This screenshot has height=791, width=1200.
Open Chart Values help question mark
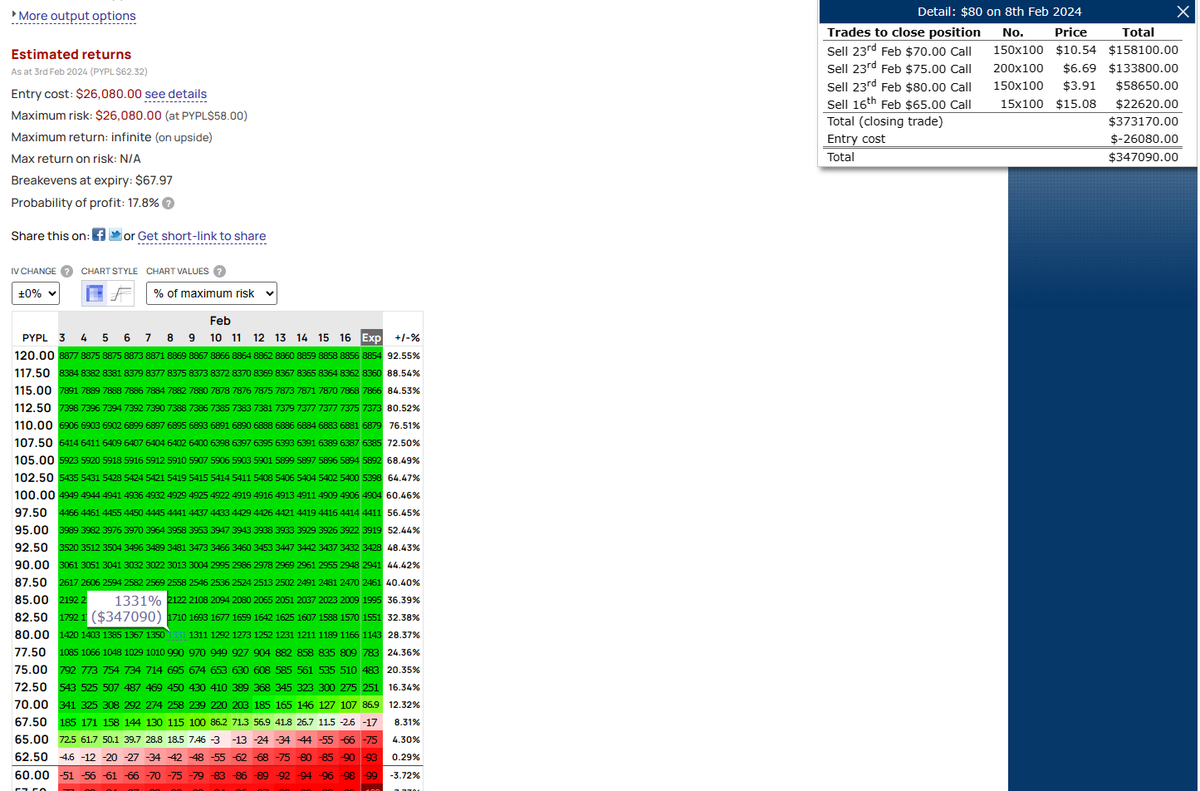coord(219,271)
